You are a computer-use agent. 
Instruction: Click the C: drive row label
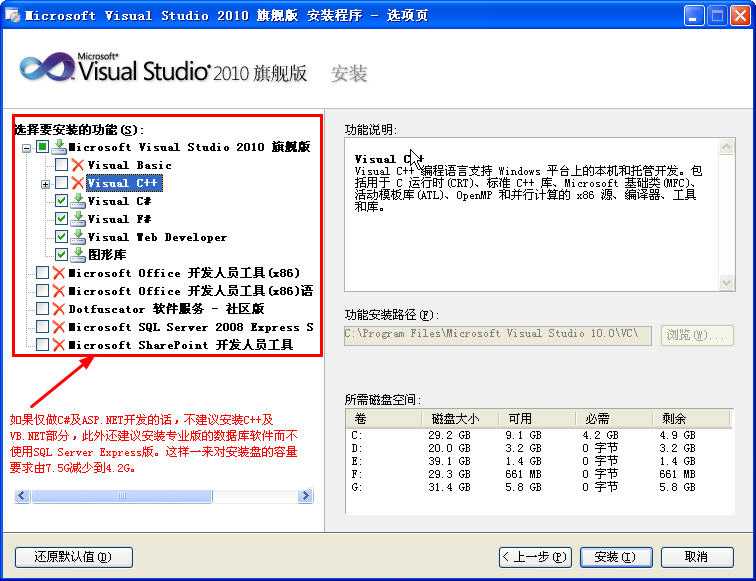(x=357, y=435)
